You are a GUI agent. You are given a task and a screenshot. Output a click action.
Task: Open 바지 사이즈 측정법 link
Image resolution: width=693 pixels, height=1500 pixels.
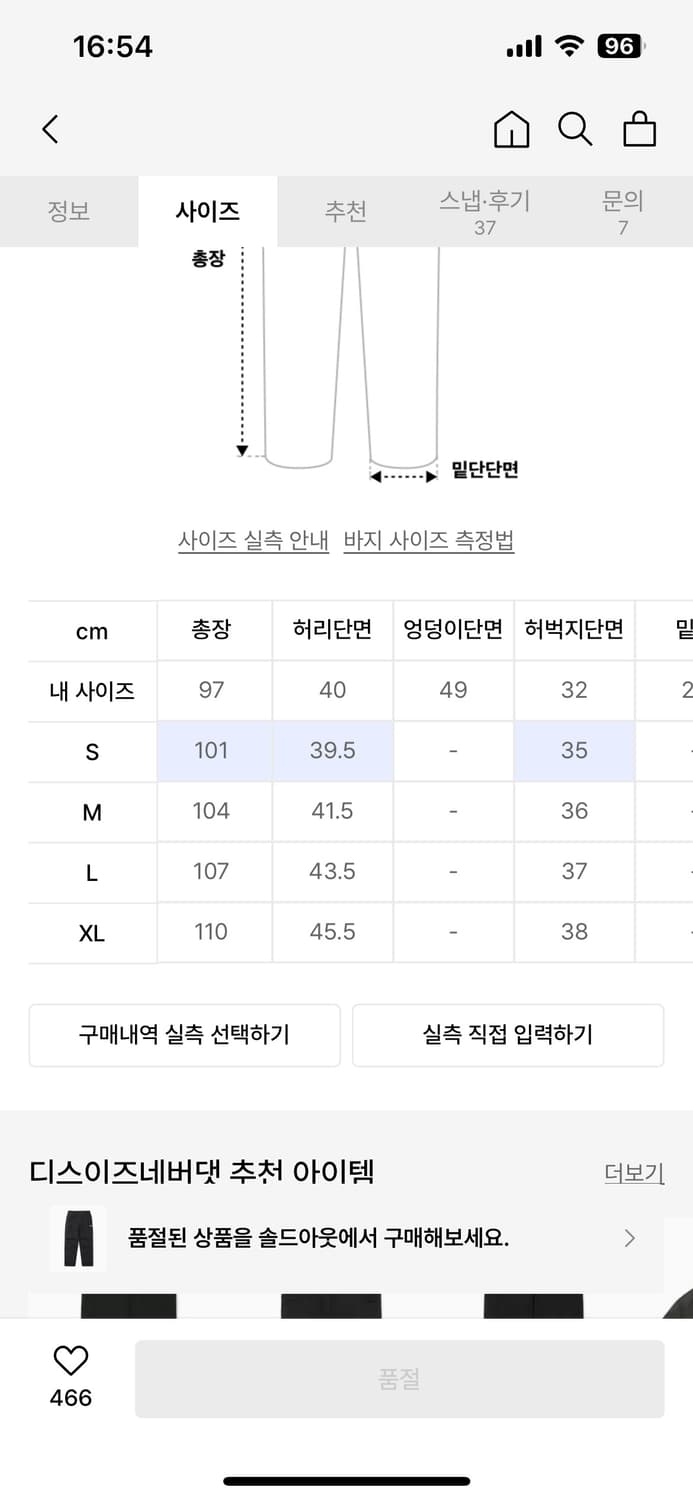[428, 541]
